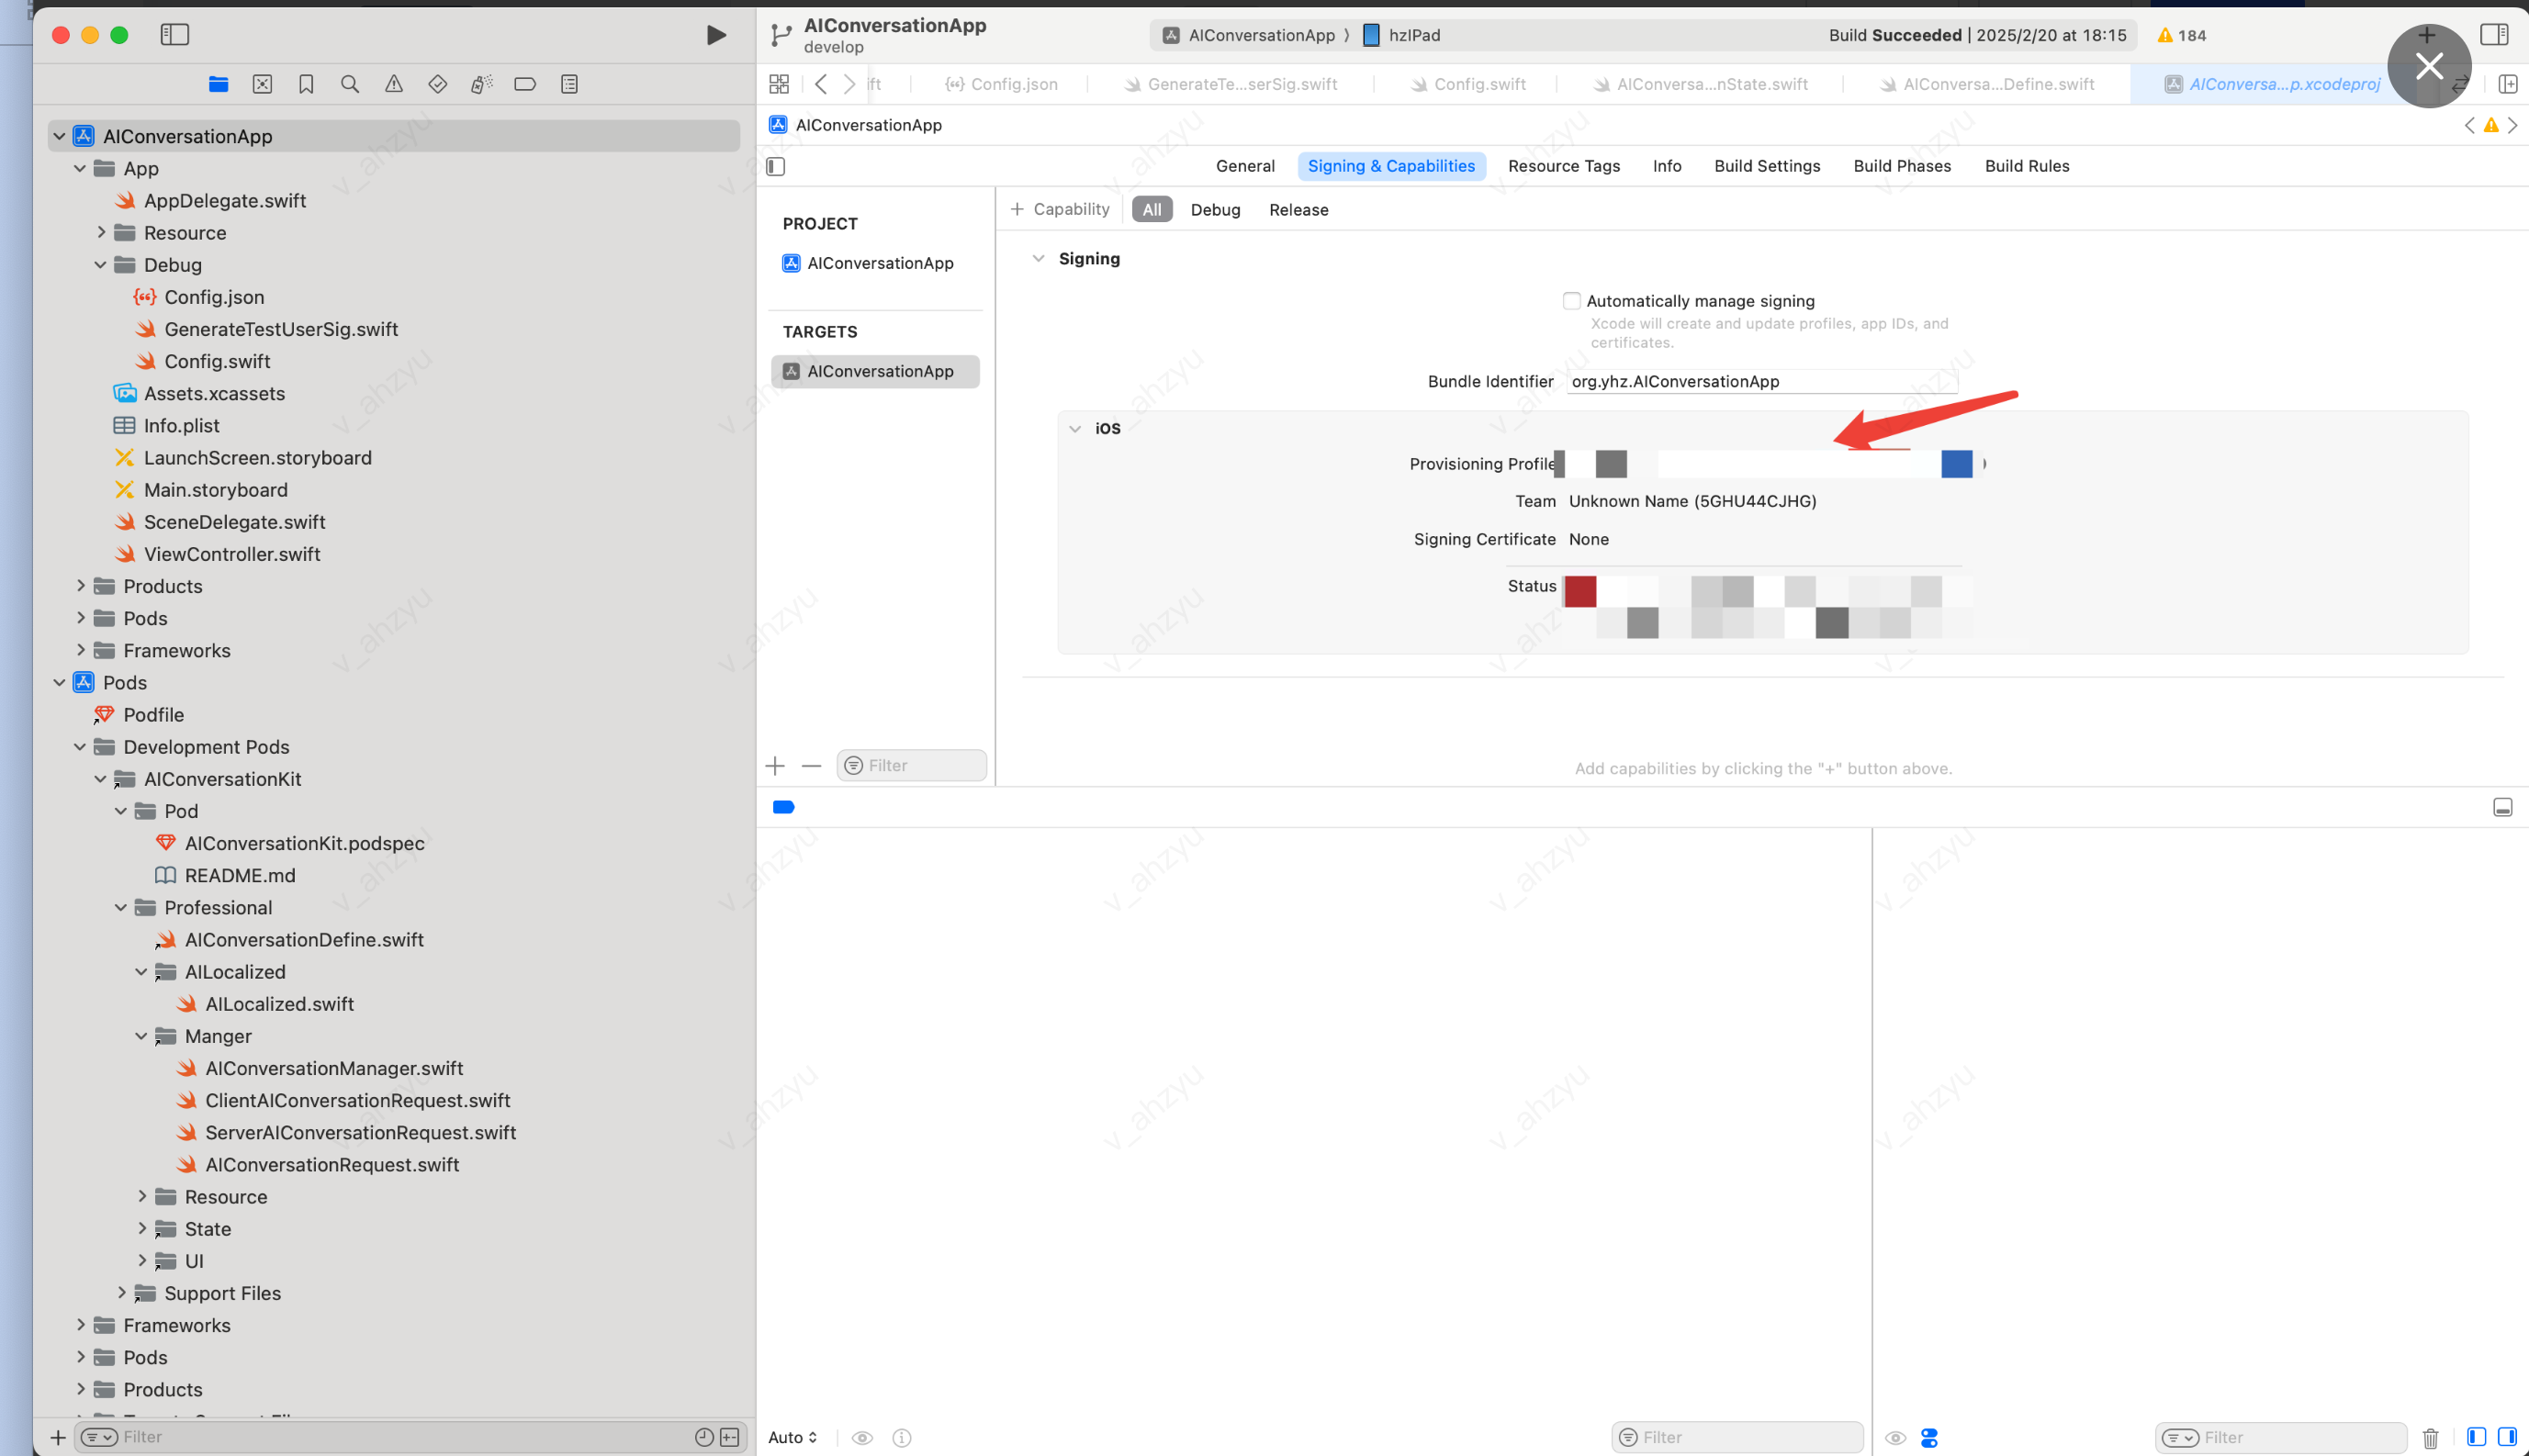This screenshot has width=2529, height=1456.
Task: Click the Bundle Identifier field
Action: pos(1762,381)
